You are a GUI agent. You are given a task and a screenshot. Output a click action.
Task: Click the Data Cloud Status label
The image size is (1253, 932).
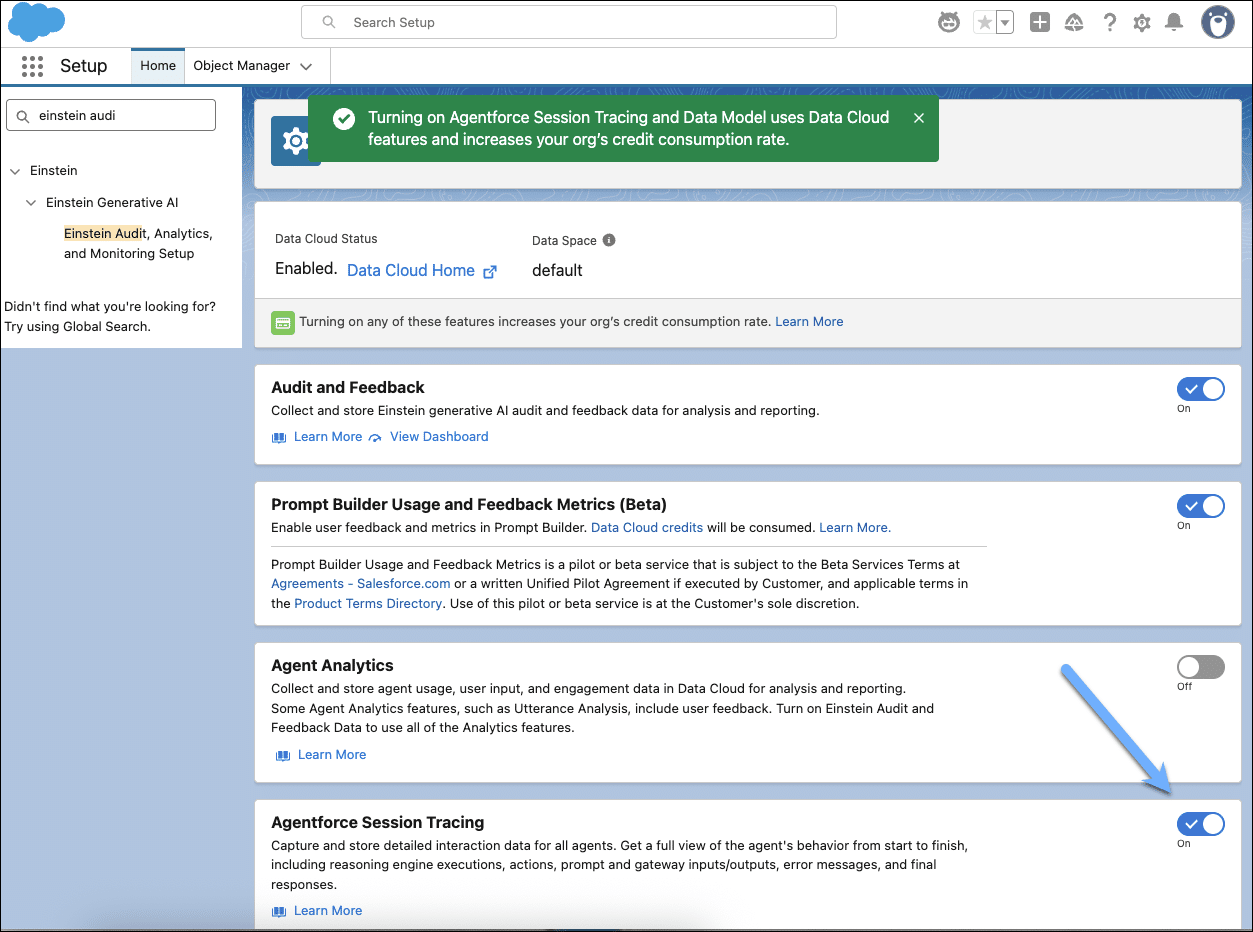click(326, 239)
